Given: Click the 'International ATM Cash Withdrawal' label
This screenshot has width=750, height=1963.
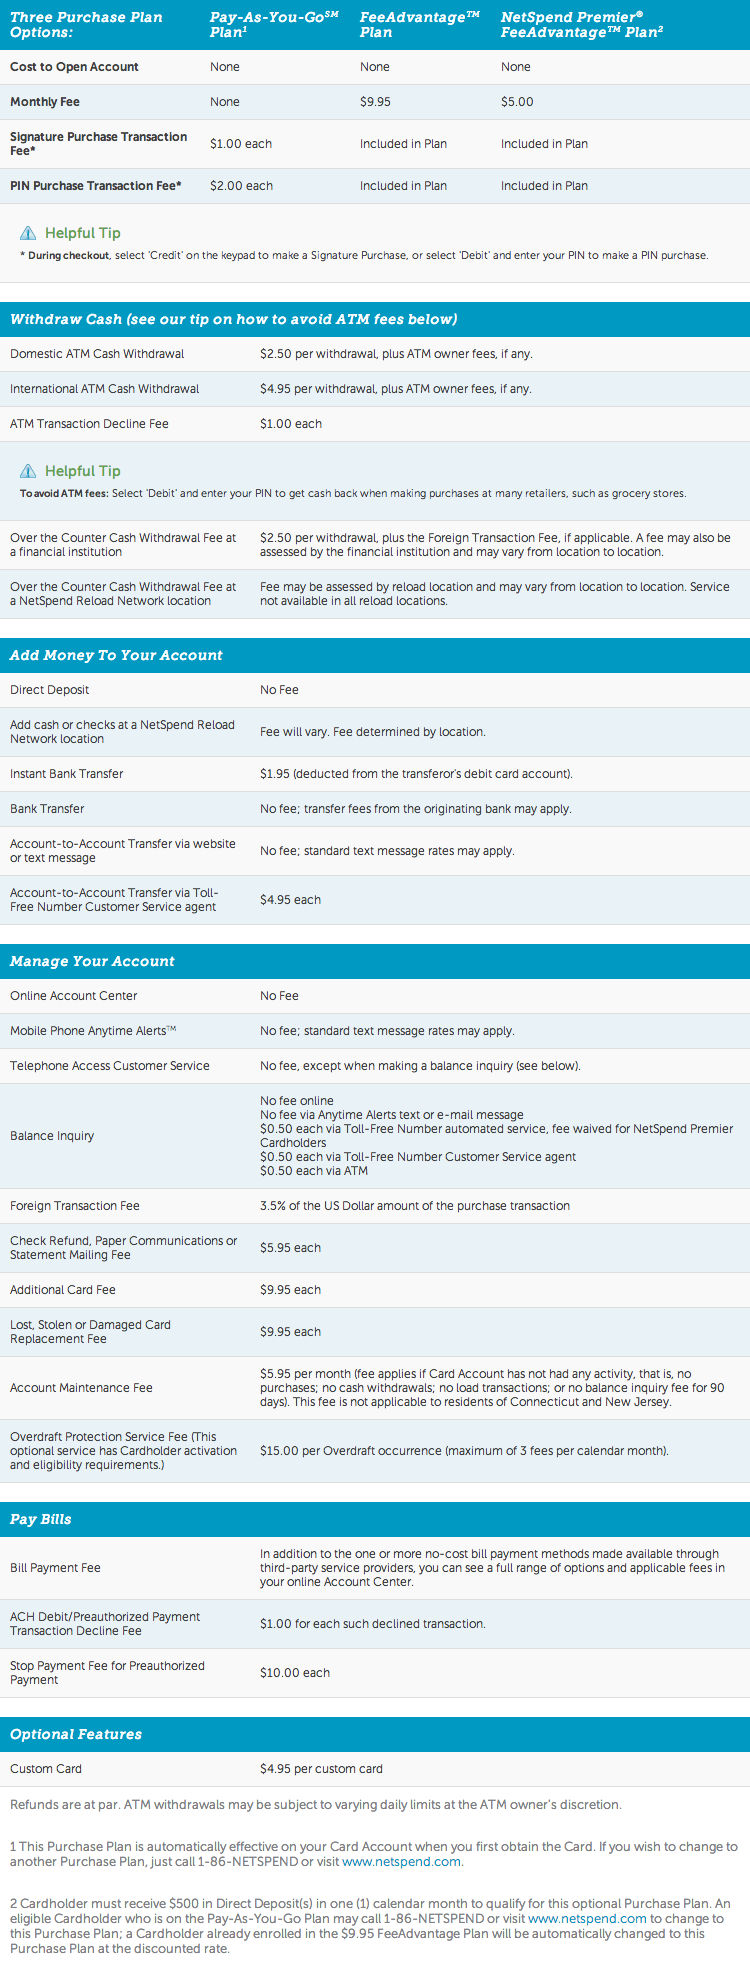Looking at the screenshot, I should pyautogui.click(x=104, y=389).
